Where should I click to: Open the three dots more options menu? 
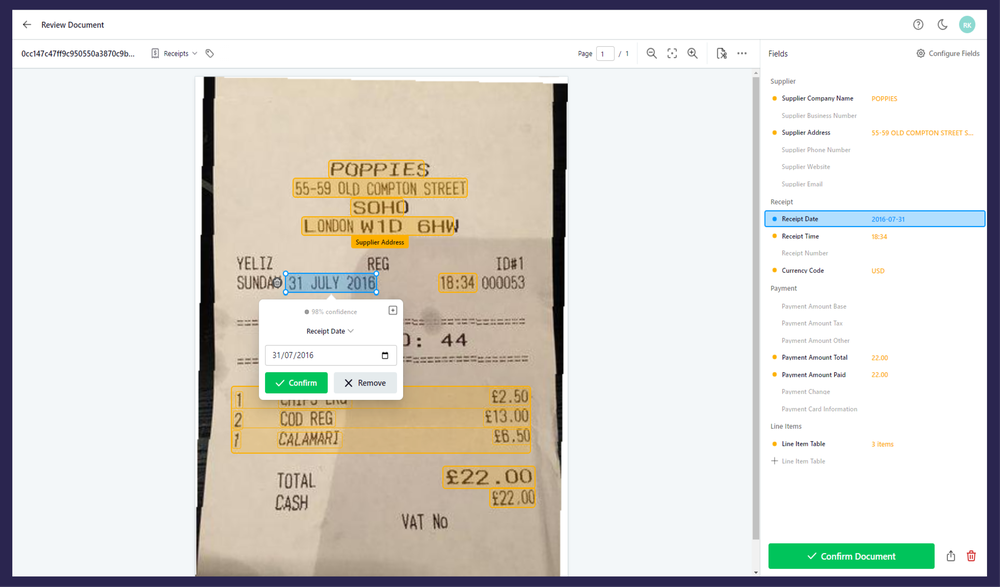pos(742,54)
